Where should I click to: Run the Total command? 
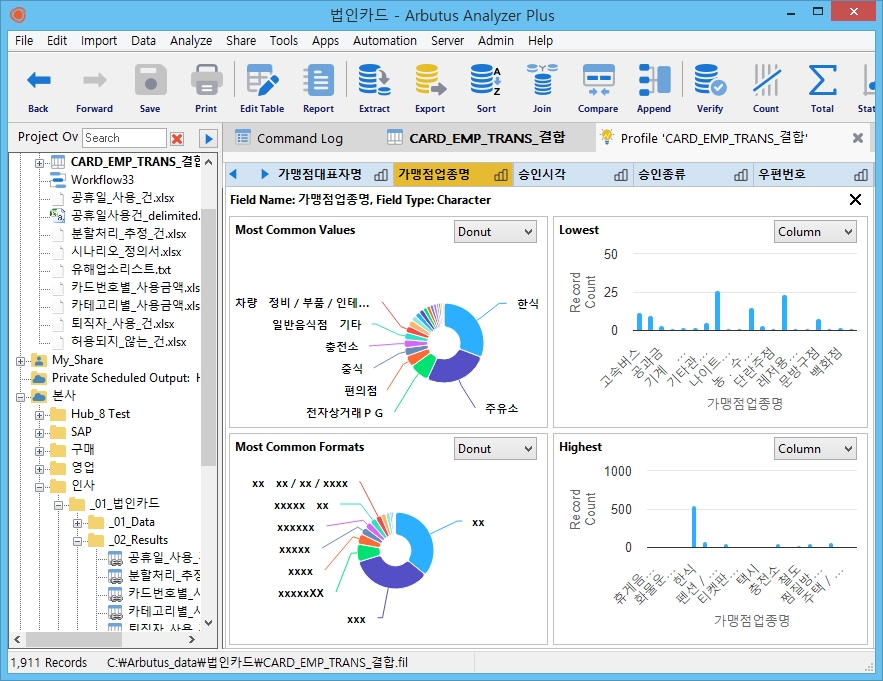(x=822, y=88)
